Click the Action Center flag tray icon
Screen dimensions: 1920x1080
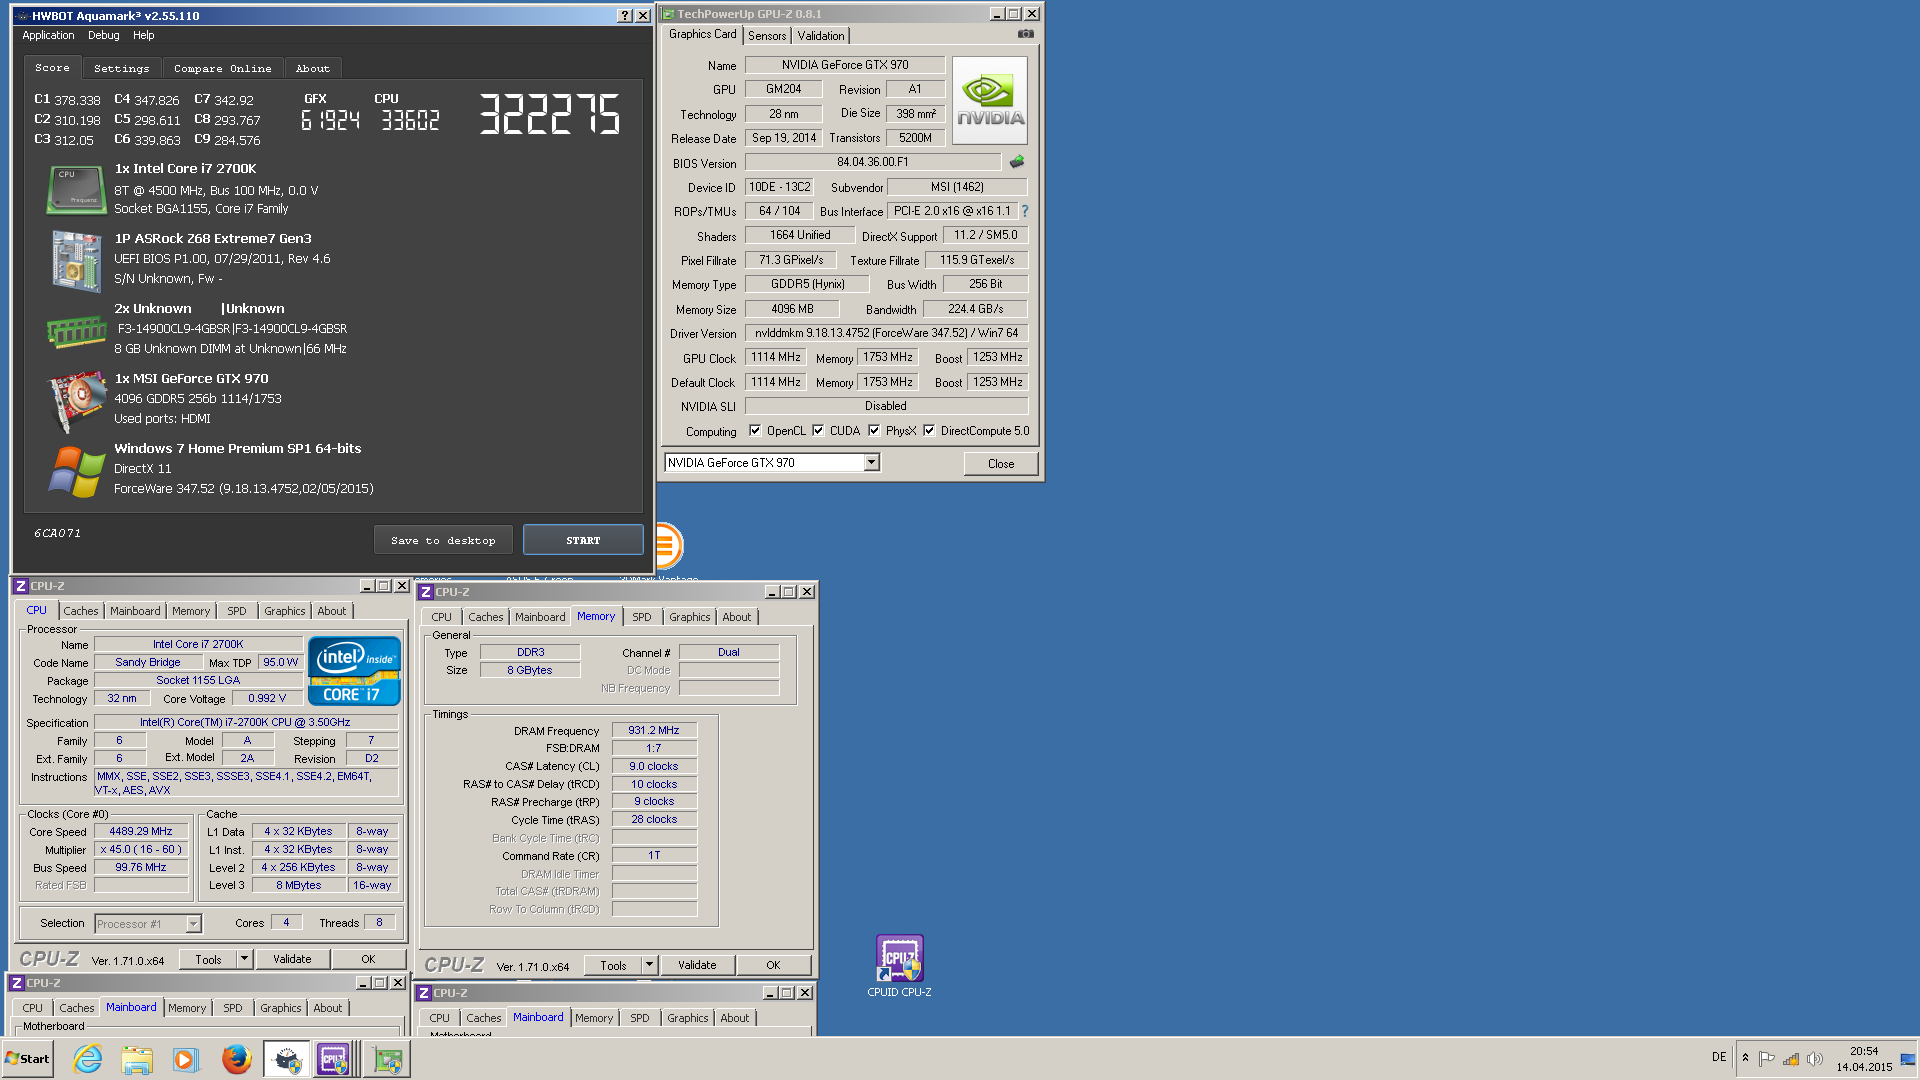[1767, 1059]
